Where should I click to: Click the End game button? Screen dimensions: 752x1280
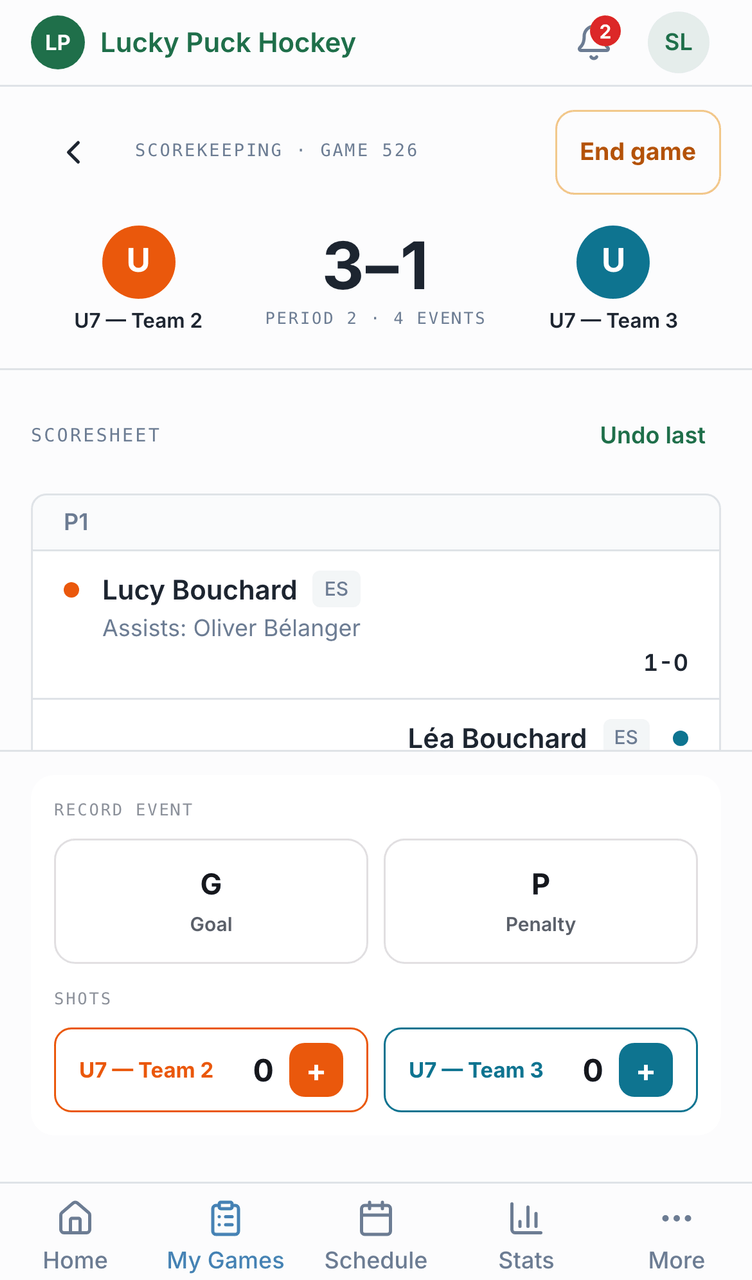638,152
